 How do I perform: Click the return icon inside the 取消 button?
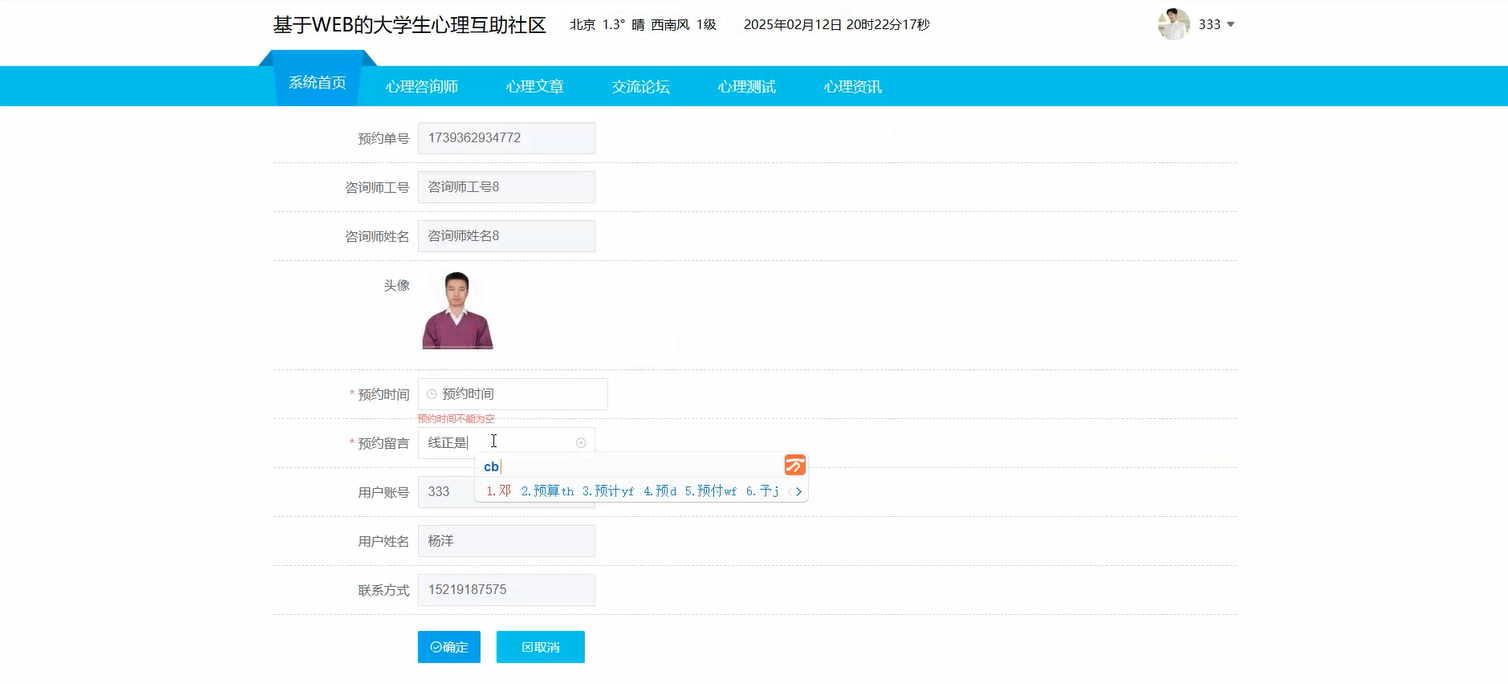[x=528, y=647]
